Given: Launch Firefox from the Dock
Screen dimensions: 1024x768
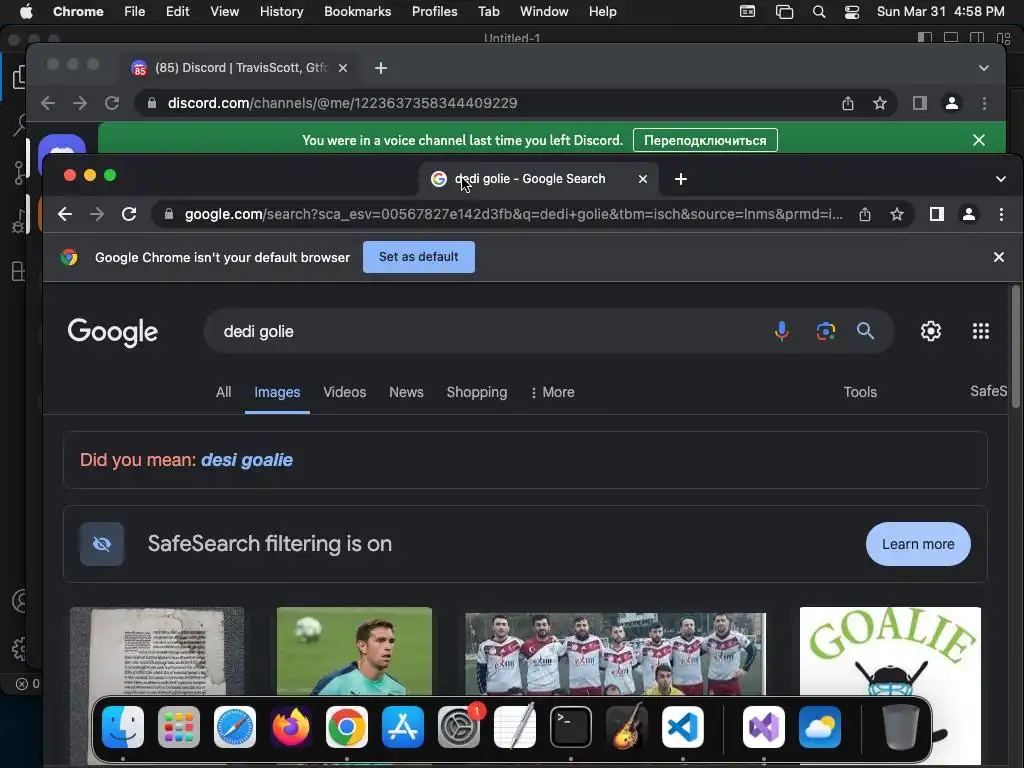Looking at the screenshot, I should click(x=291, y=727).
